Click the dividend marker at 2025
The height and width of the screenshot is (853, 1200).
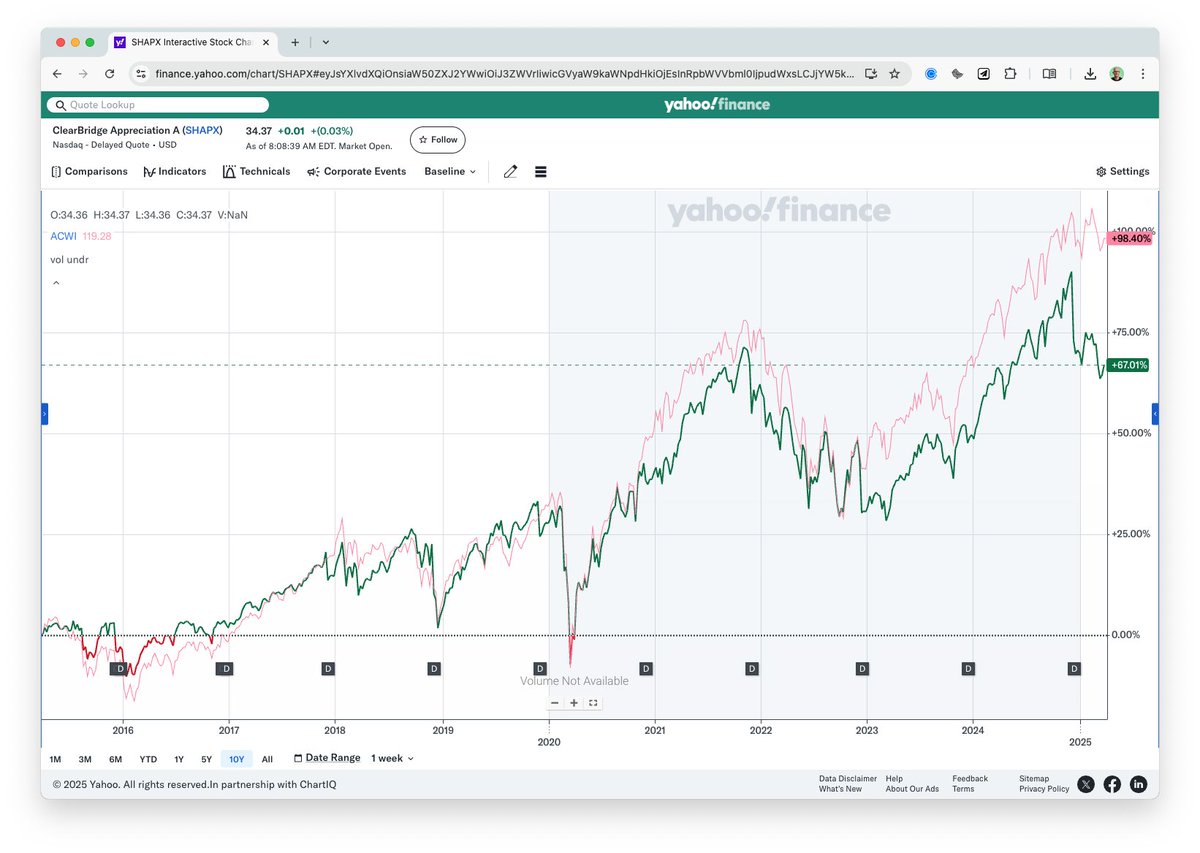pos(1074,668)
